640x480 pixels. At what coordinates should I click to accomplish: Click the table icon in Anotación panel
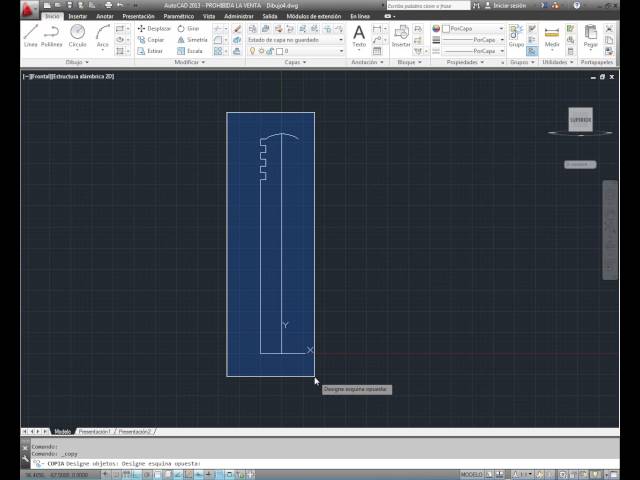pos(377,51)
